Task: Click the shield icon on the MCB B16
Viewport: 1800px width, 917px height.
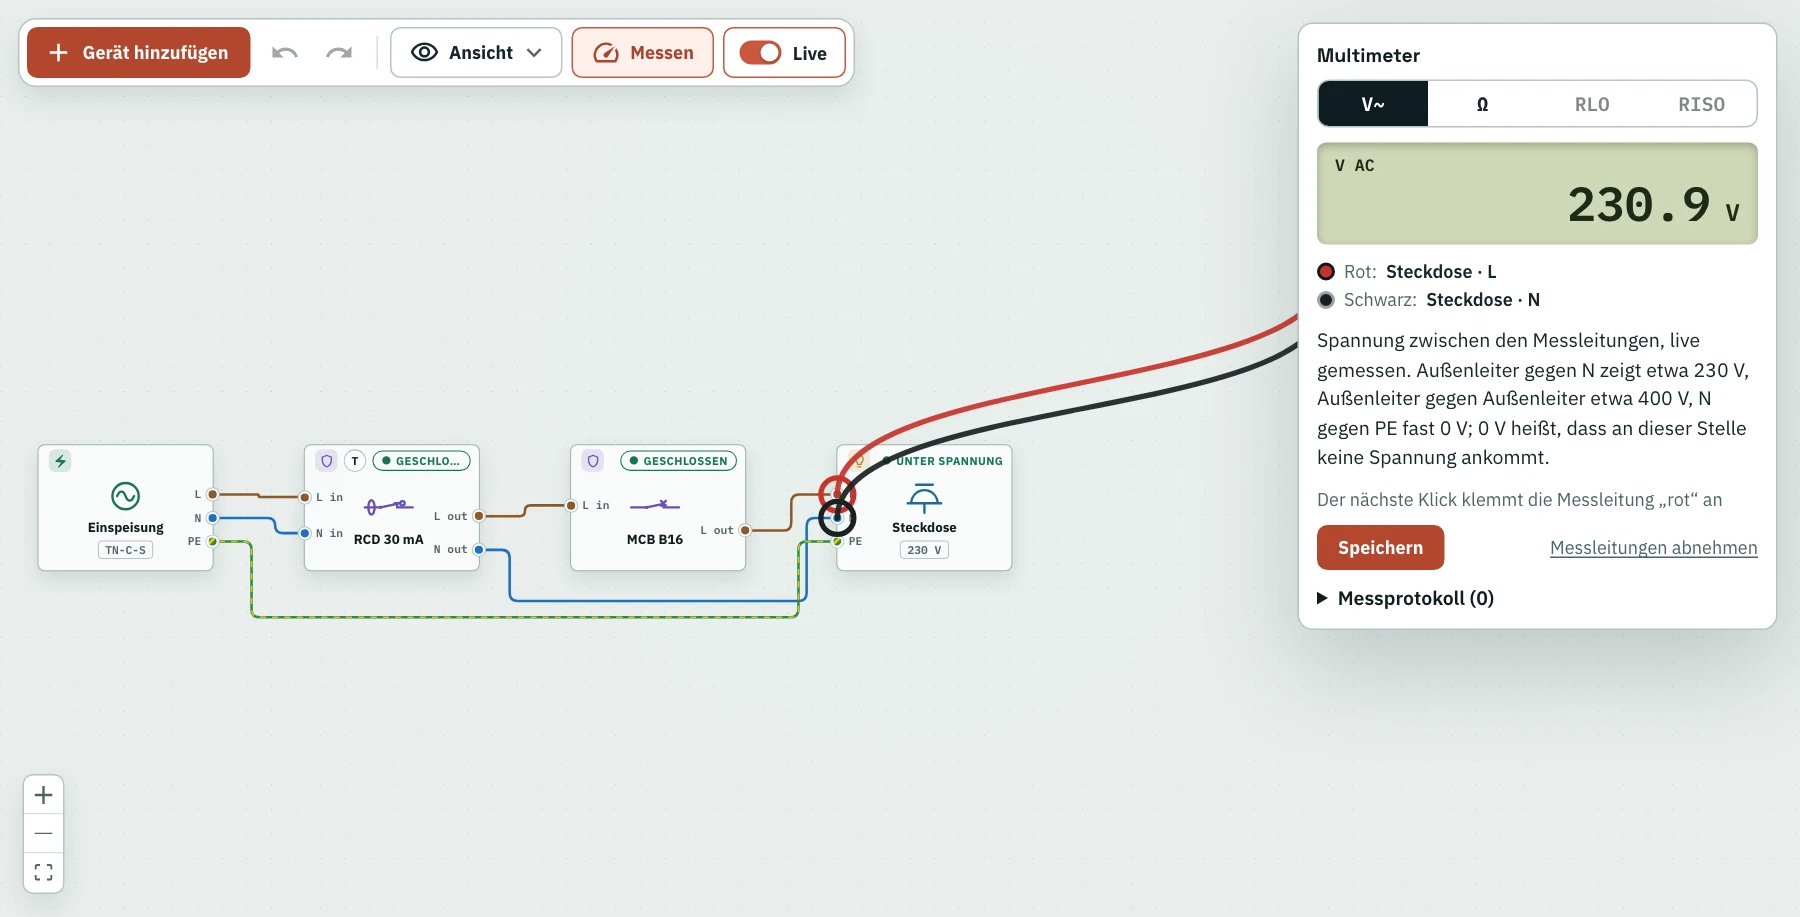Action: (x=593, y=461)
